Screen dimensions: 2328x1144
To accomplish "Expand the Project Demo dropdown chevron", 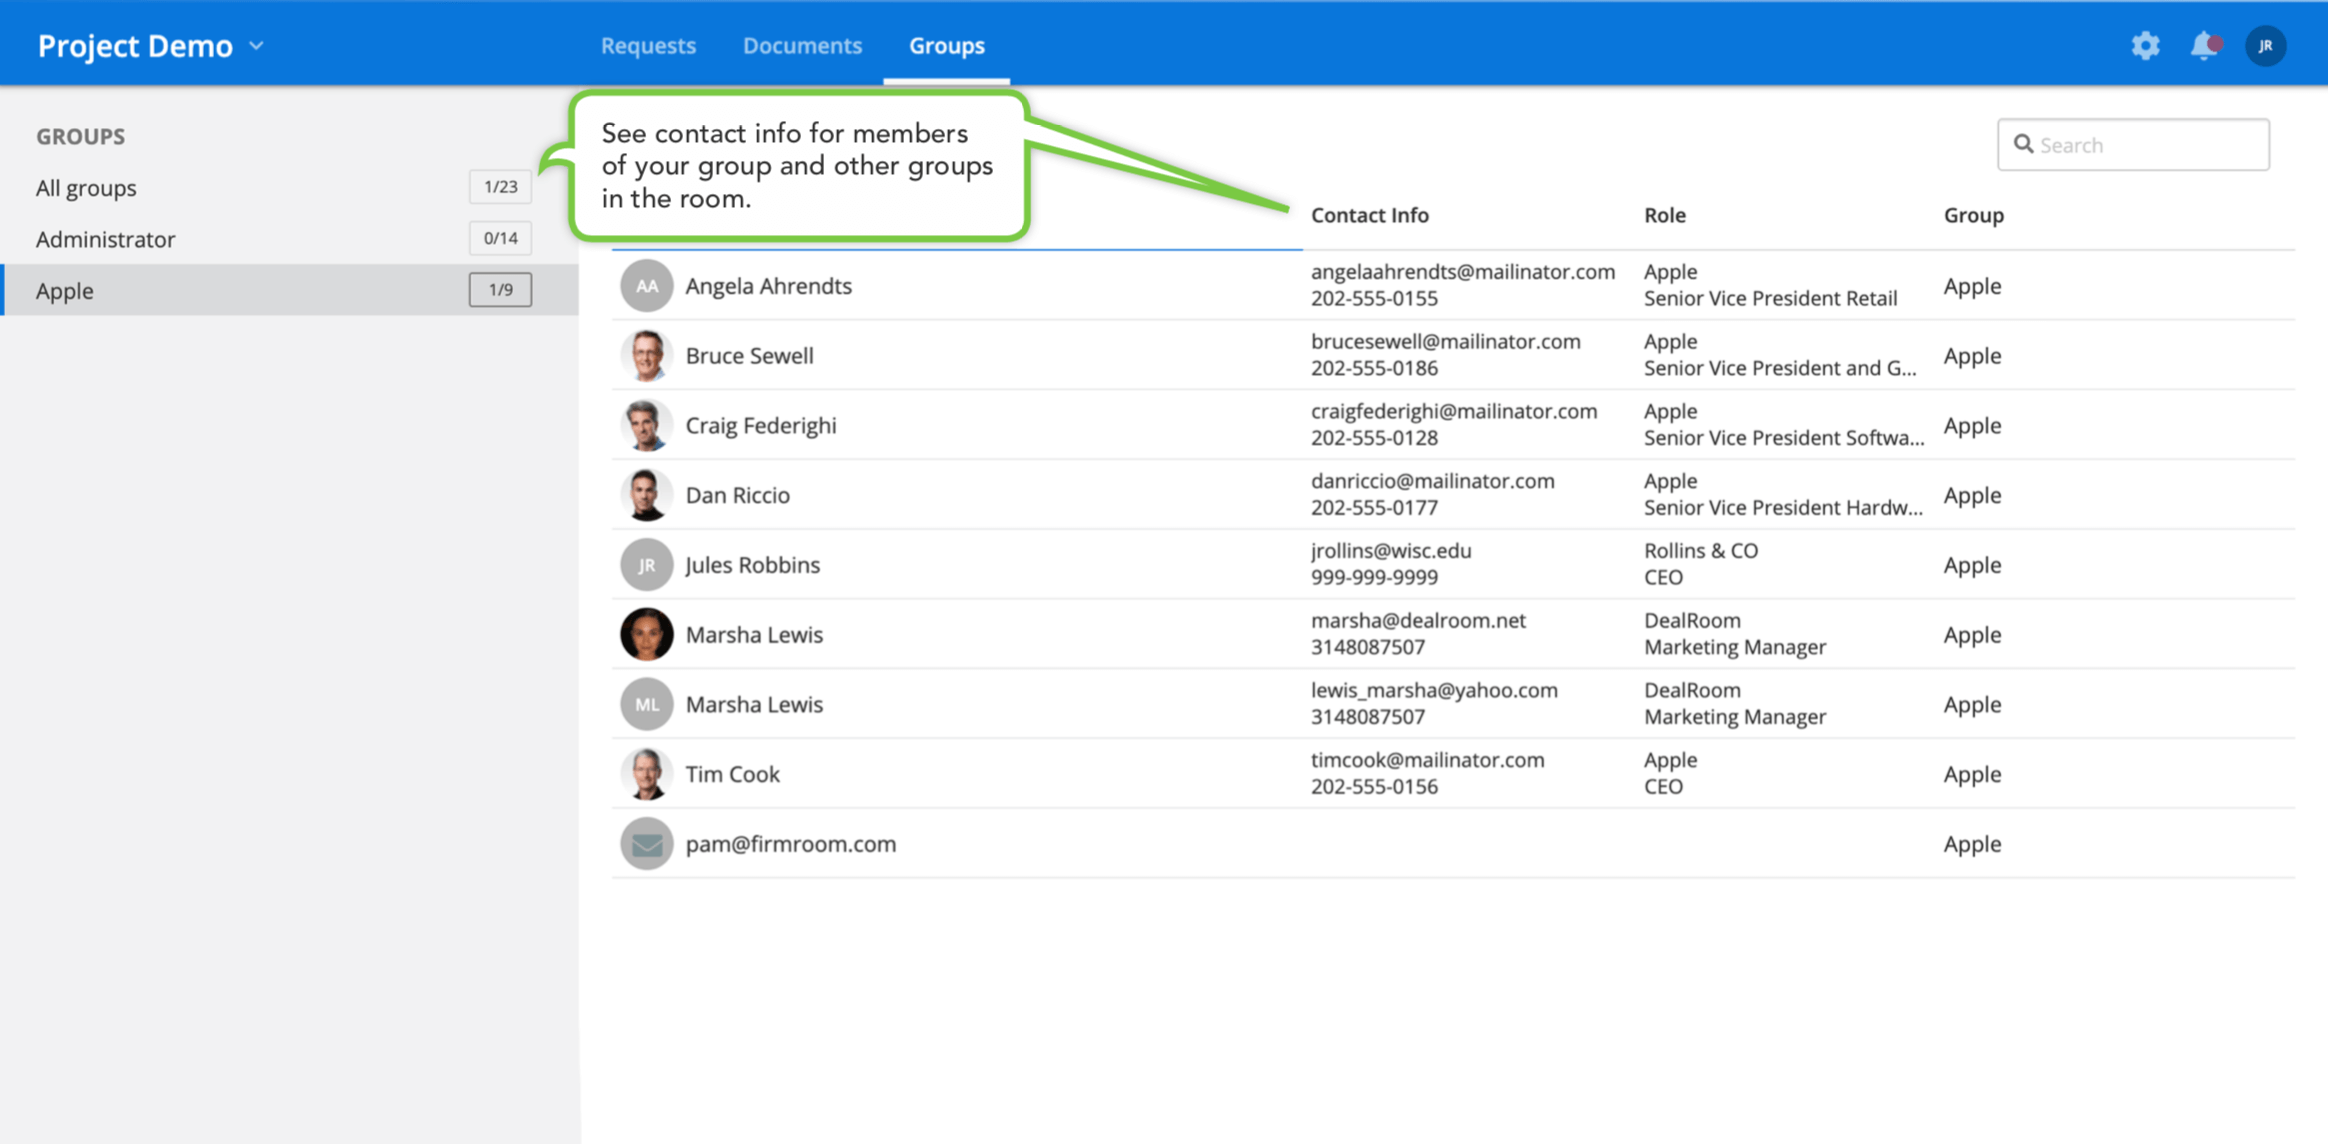I will (256, 46).
